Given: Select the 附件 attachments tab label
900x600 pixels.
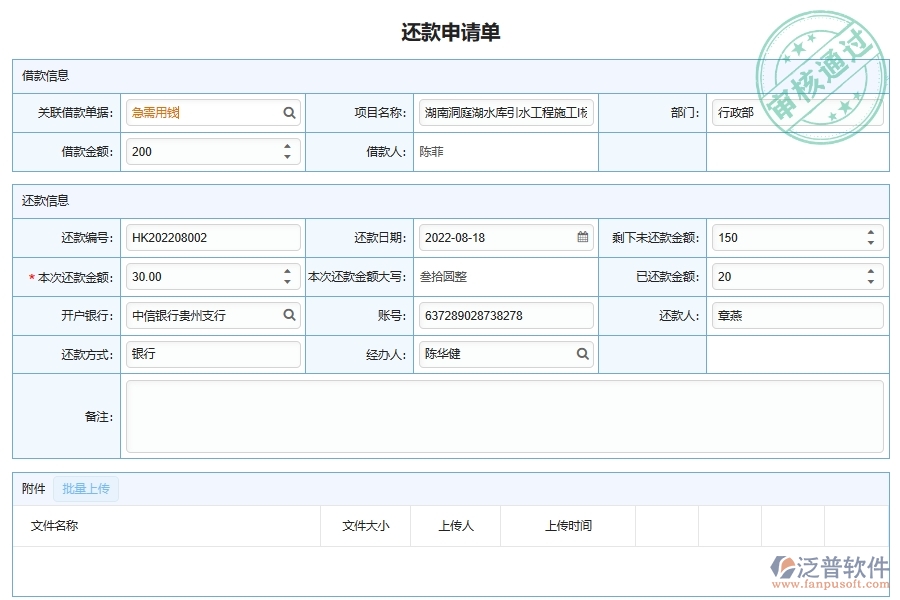Looking at the screenshot, I should [x=34, y=488].
